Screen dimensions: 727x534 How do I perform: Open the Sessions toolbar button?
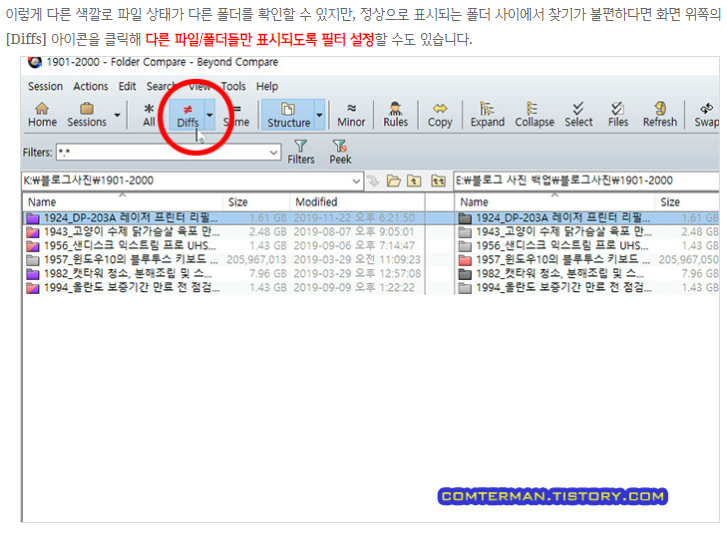(87, 114)
